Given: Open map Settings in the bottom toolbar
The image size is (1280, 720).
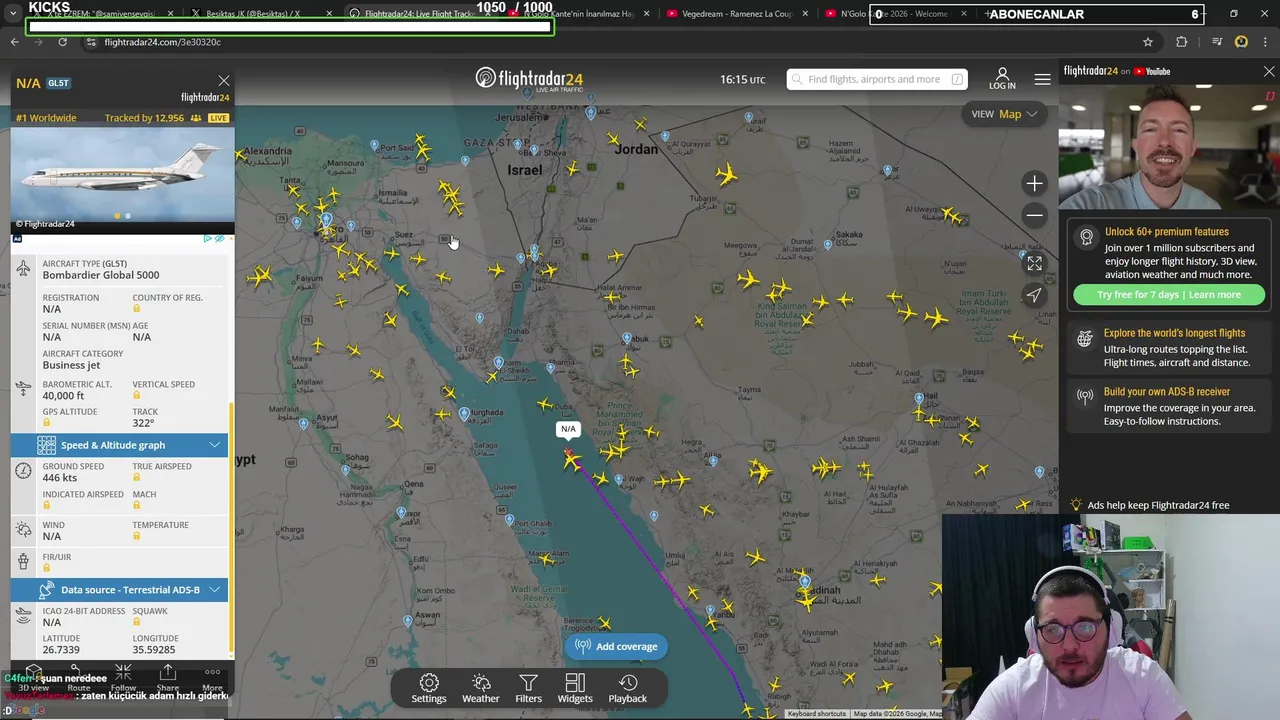Looking at the screenshot, I should 429,688.
